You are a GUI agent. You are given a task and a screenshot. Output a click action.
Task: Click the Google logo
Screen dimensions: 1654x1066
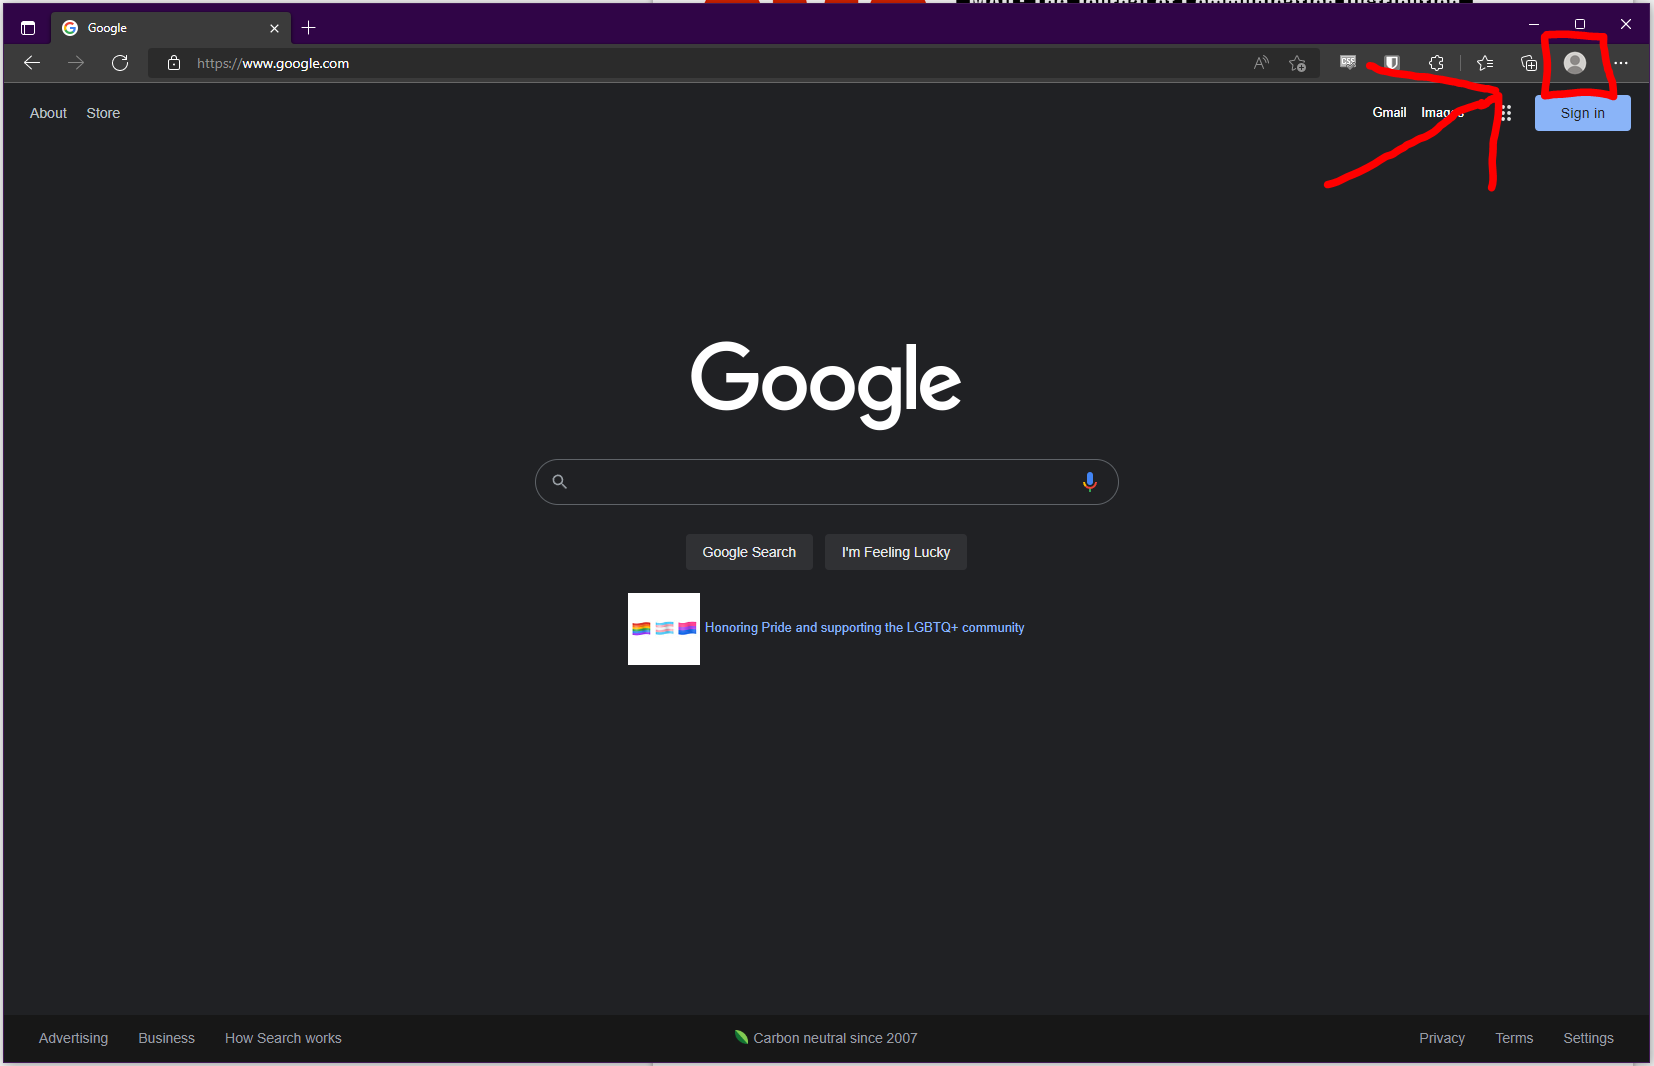click(826, 385)
